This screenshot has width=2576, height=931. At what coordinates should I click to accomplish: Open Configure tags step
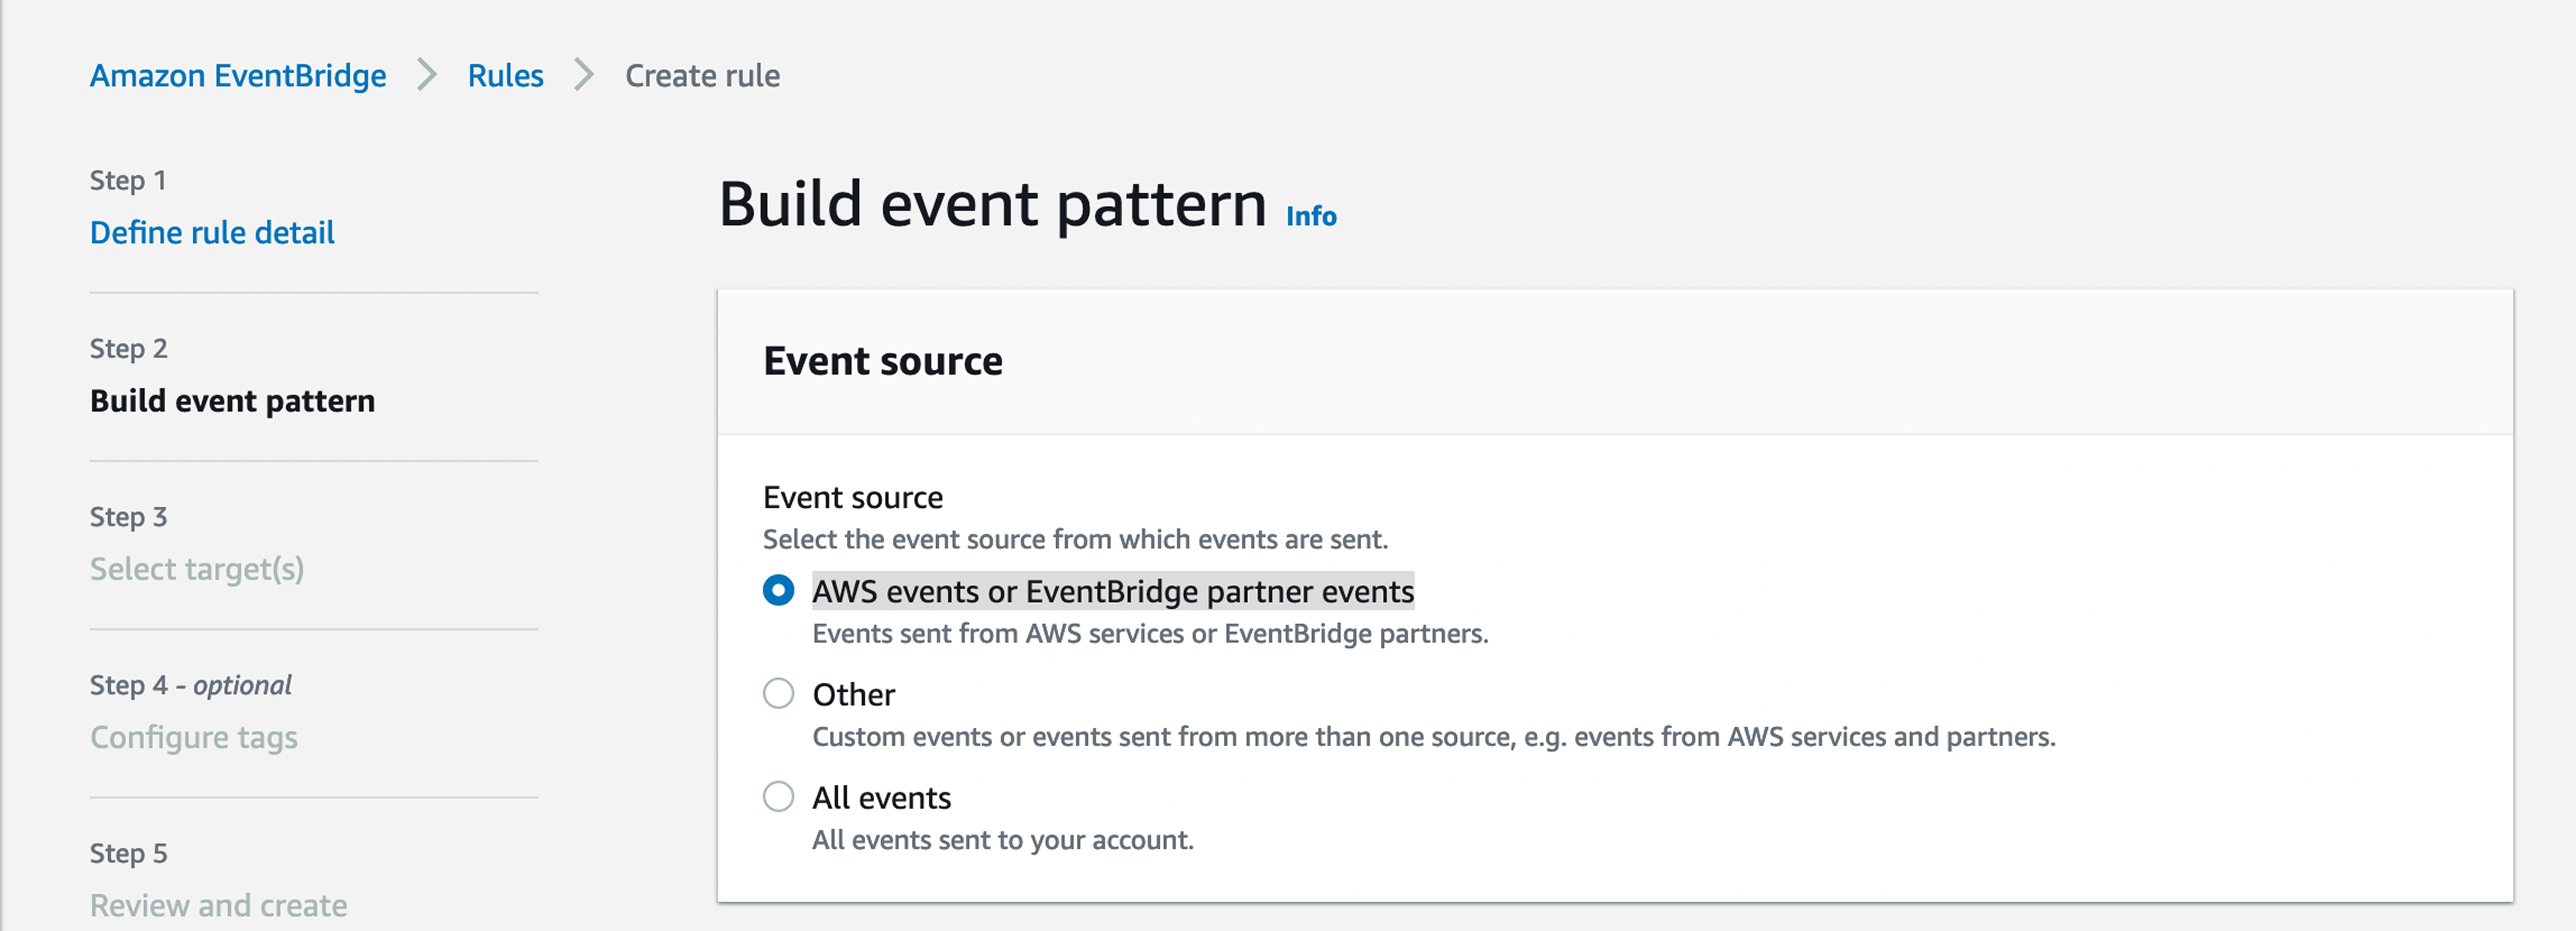[194, 737]
